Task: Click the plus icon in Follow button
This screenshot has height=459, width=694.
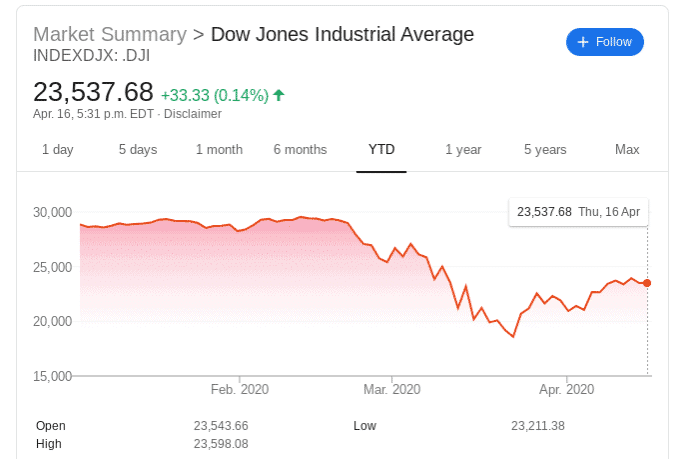Action: point(583,42)
